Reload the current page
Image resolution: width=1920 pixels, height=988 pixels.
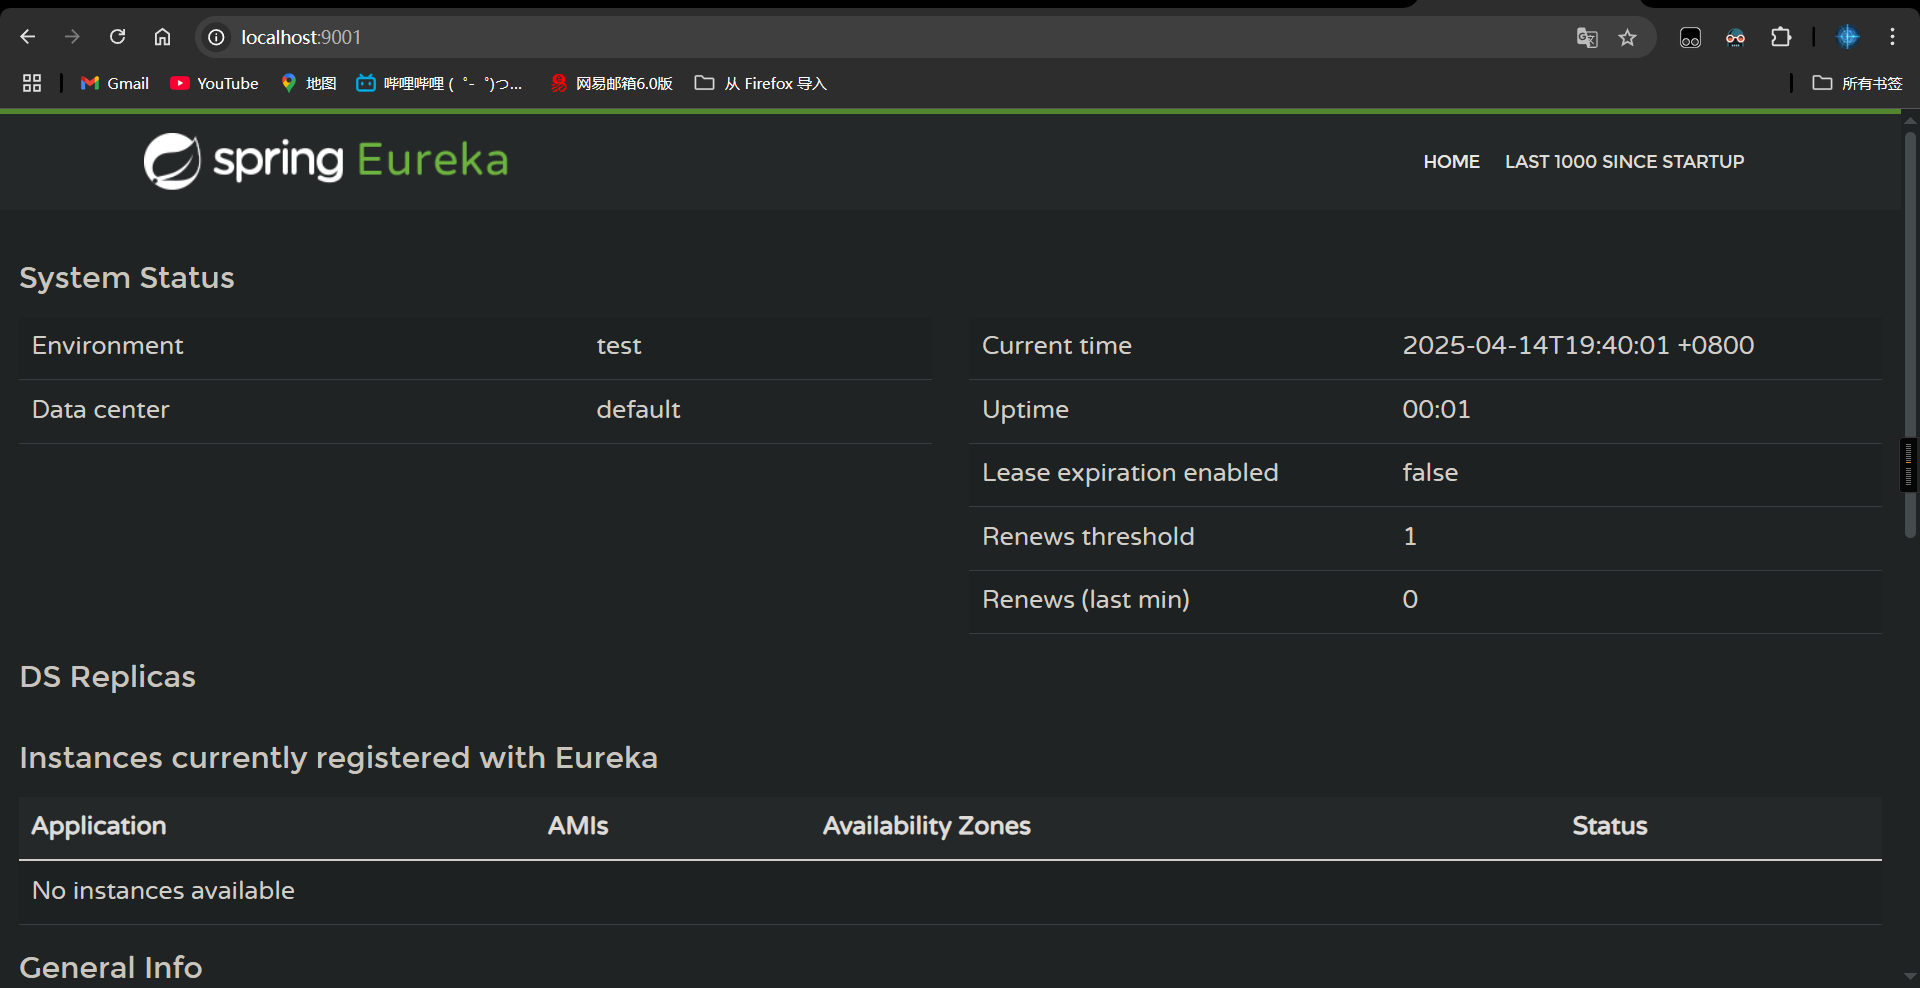click(117, 37)
